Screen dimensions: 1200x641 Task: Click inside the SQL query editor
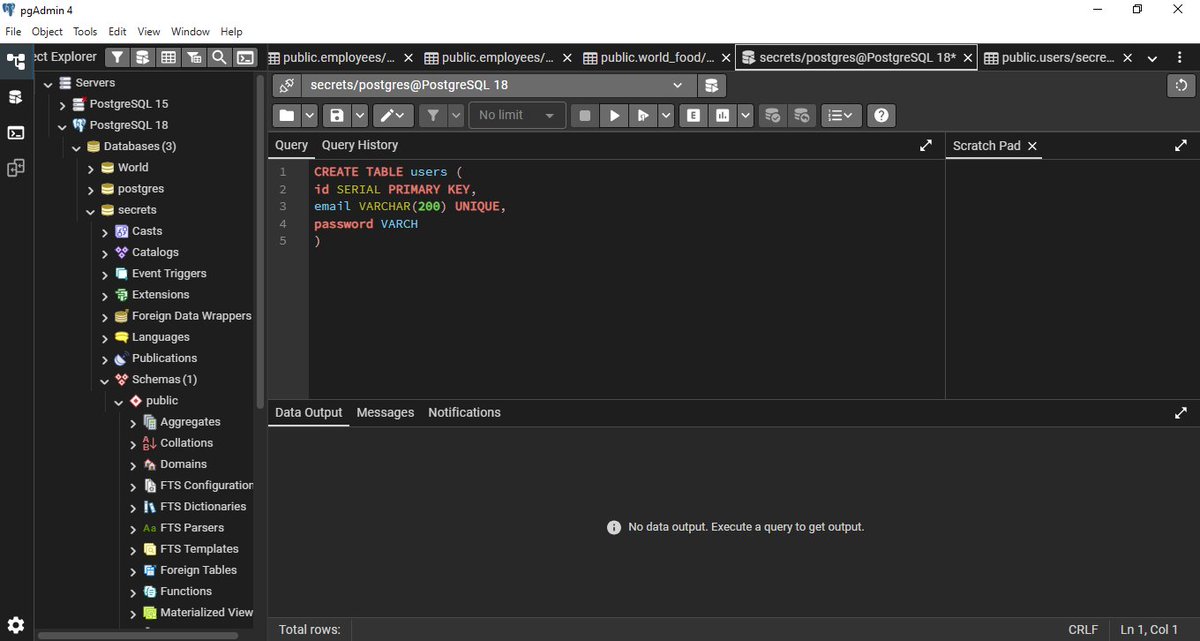coord(626,280)
